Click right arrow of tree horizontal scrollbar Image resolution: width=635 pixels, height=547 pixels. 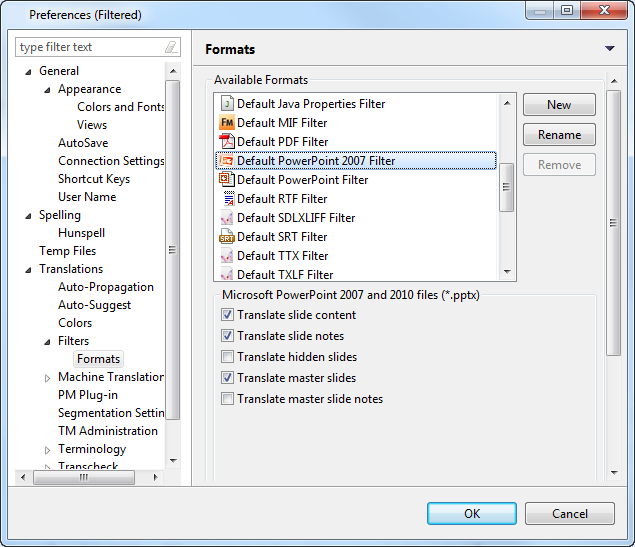(155, 477)
